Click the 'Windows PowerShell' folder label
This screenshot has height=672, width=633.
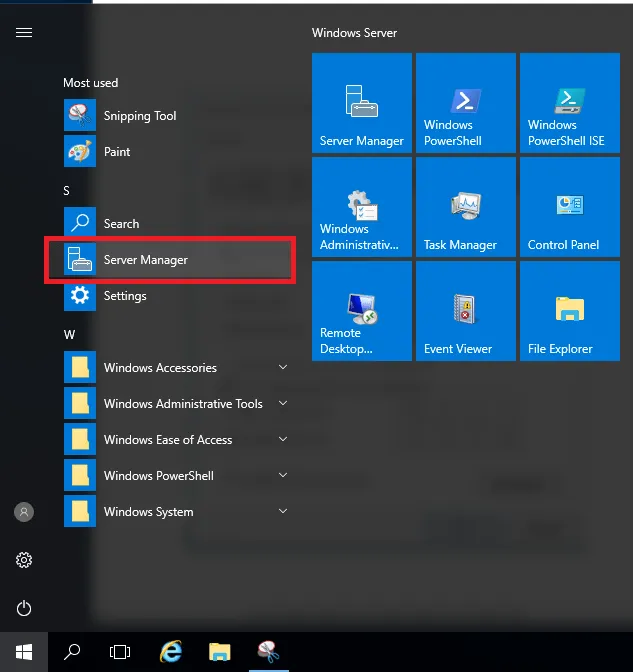(x=159, y=476)
